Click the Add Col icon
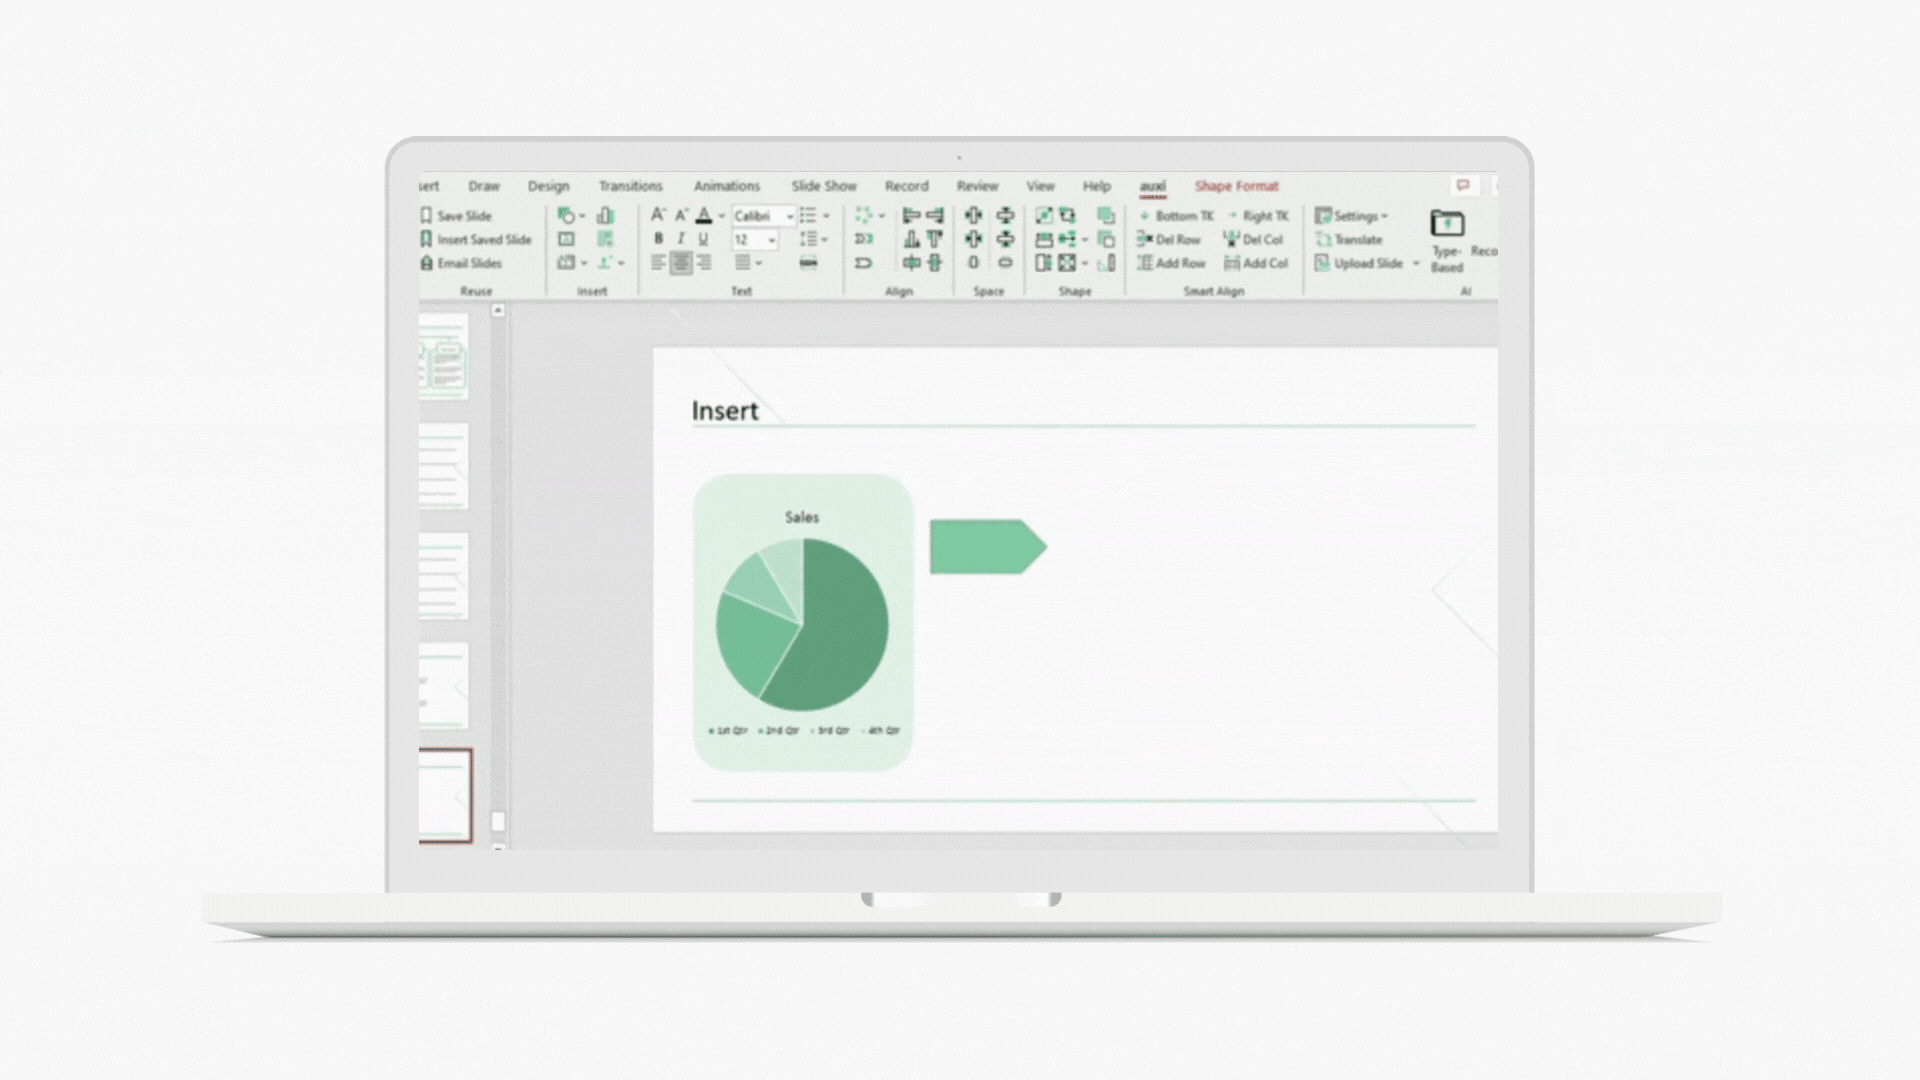1920x1080 pixels. pyautogui.click(x=1232, y=263)
